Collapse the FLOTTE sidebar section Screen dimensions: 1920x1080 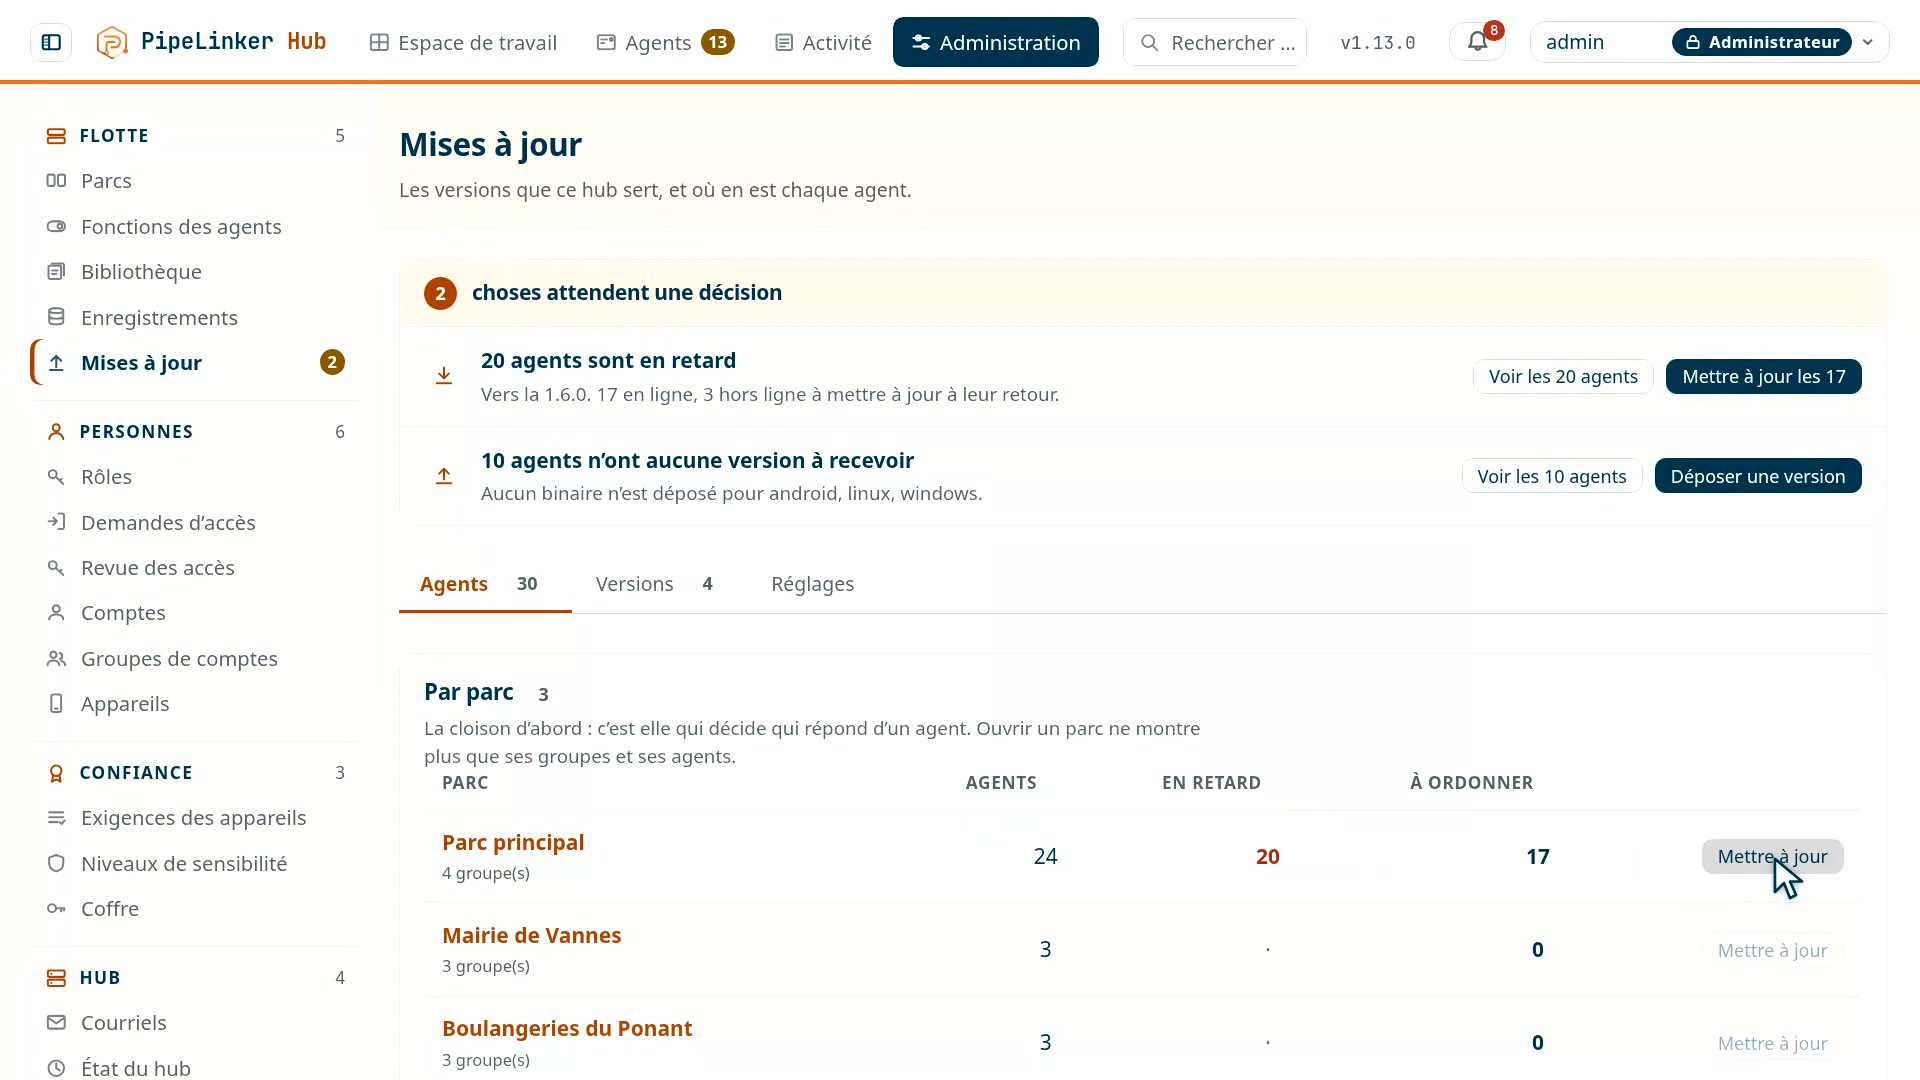[x=196, y=136]
